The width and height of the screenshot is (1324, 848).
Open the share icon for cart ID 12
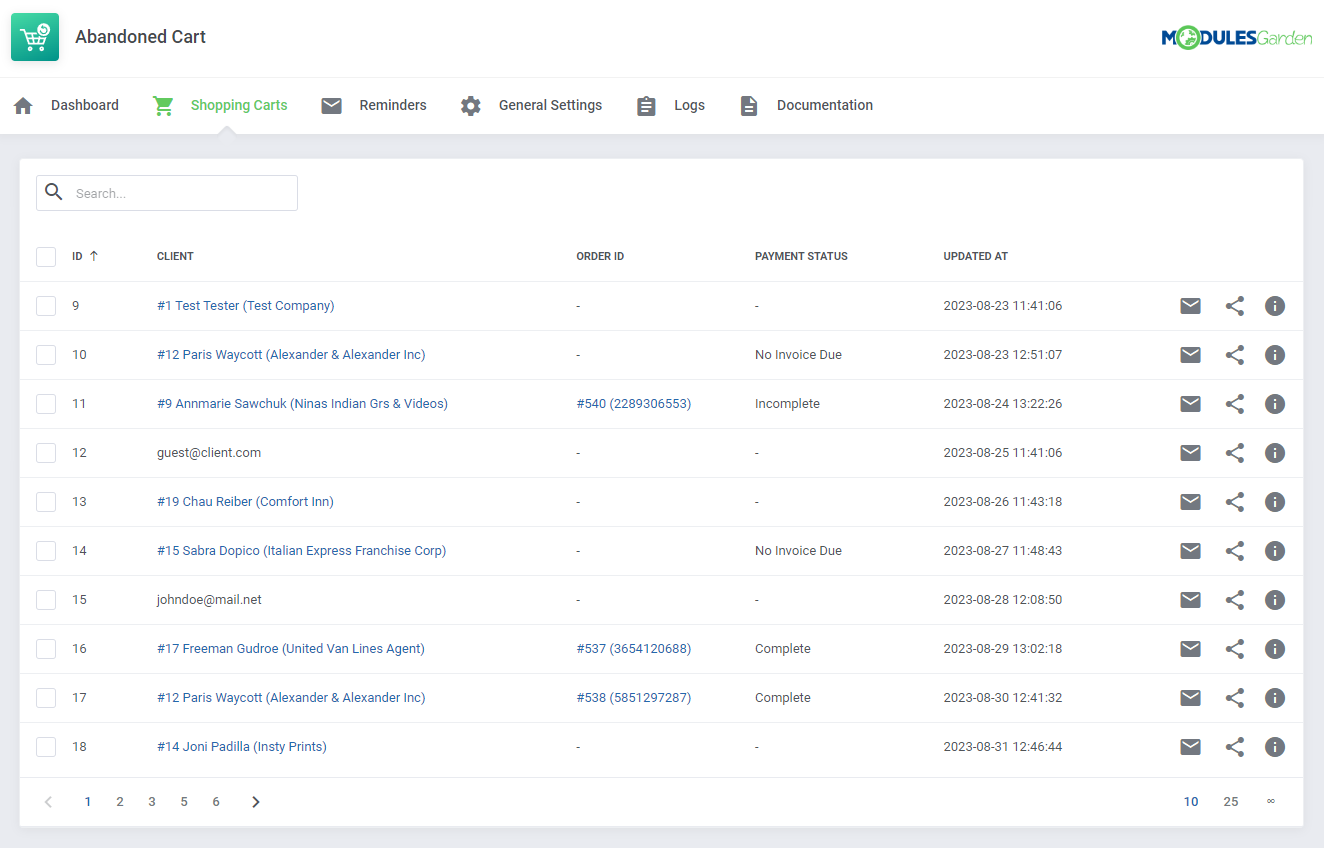click(x=1235, y=452)
